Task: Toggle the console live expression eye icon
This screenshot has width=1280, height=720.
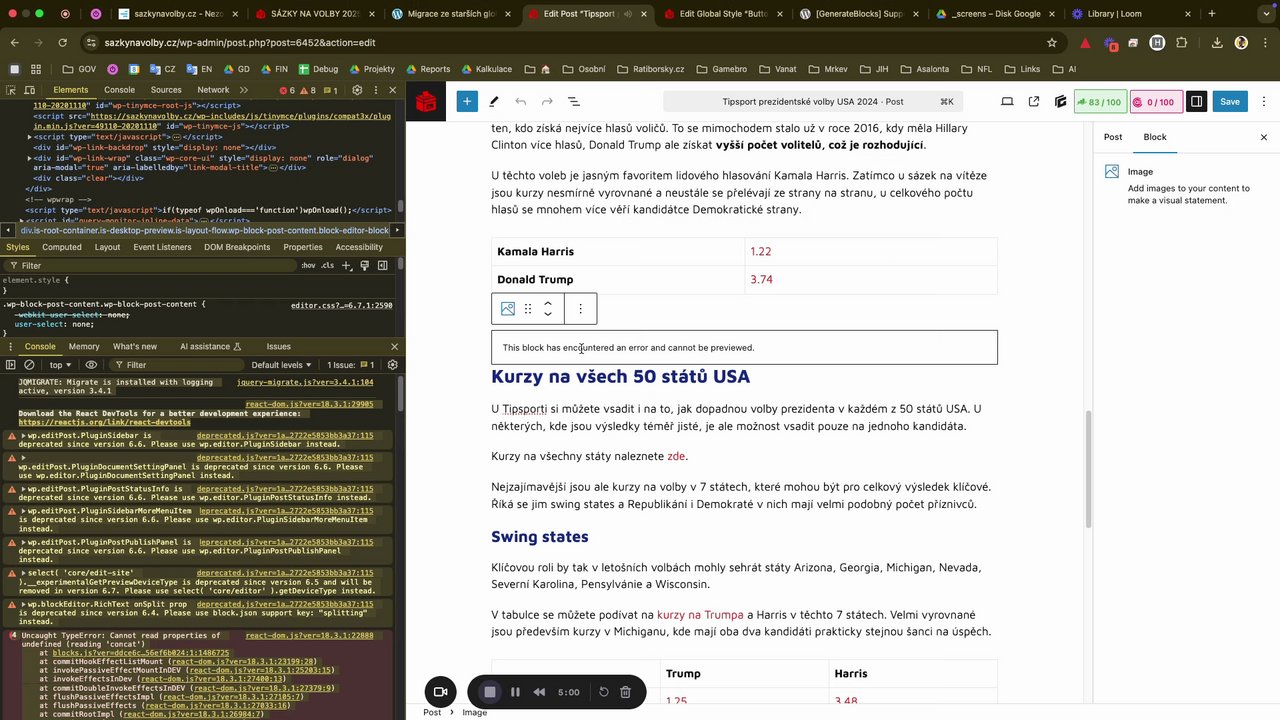Action: [91, 365]
